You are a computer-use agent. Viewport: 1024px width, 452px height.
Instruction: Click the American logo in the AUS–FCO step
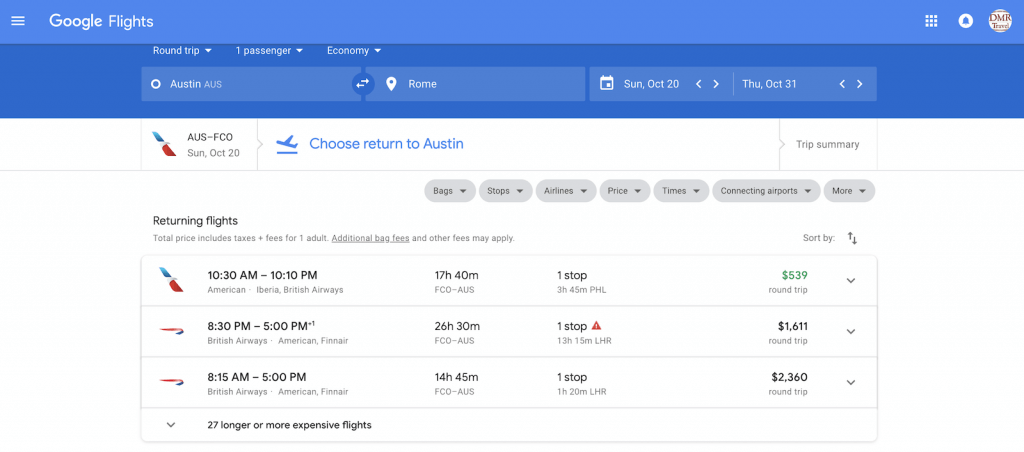(164, 144)
